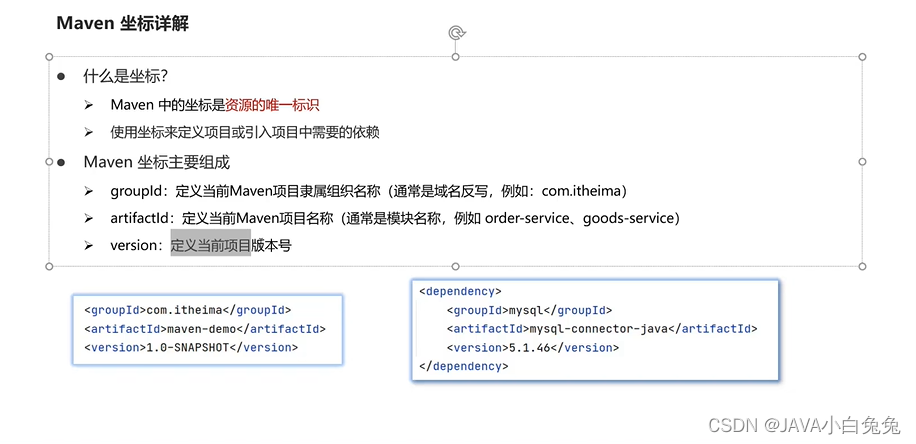Click code line "<version>1.0-SNAPSHOT</version>"
The image size is (916, 444).
pos(191,348)
